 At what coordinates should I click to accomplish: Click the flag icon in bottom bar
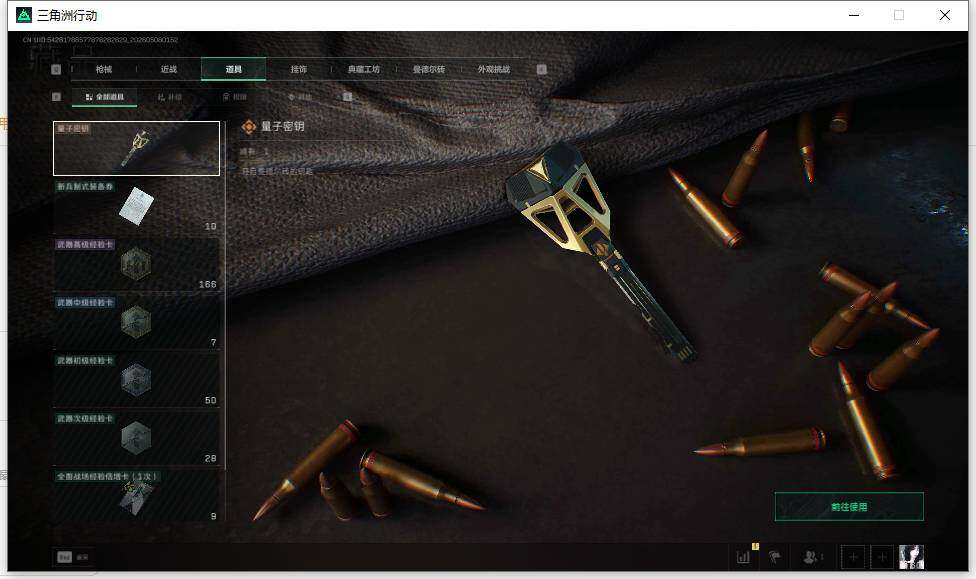(x=774, y=557)
